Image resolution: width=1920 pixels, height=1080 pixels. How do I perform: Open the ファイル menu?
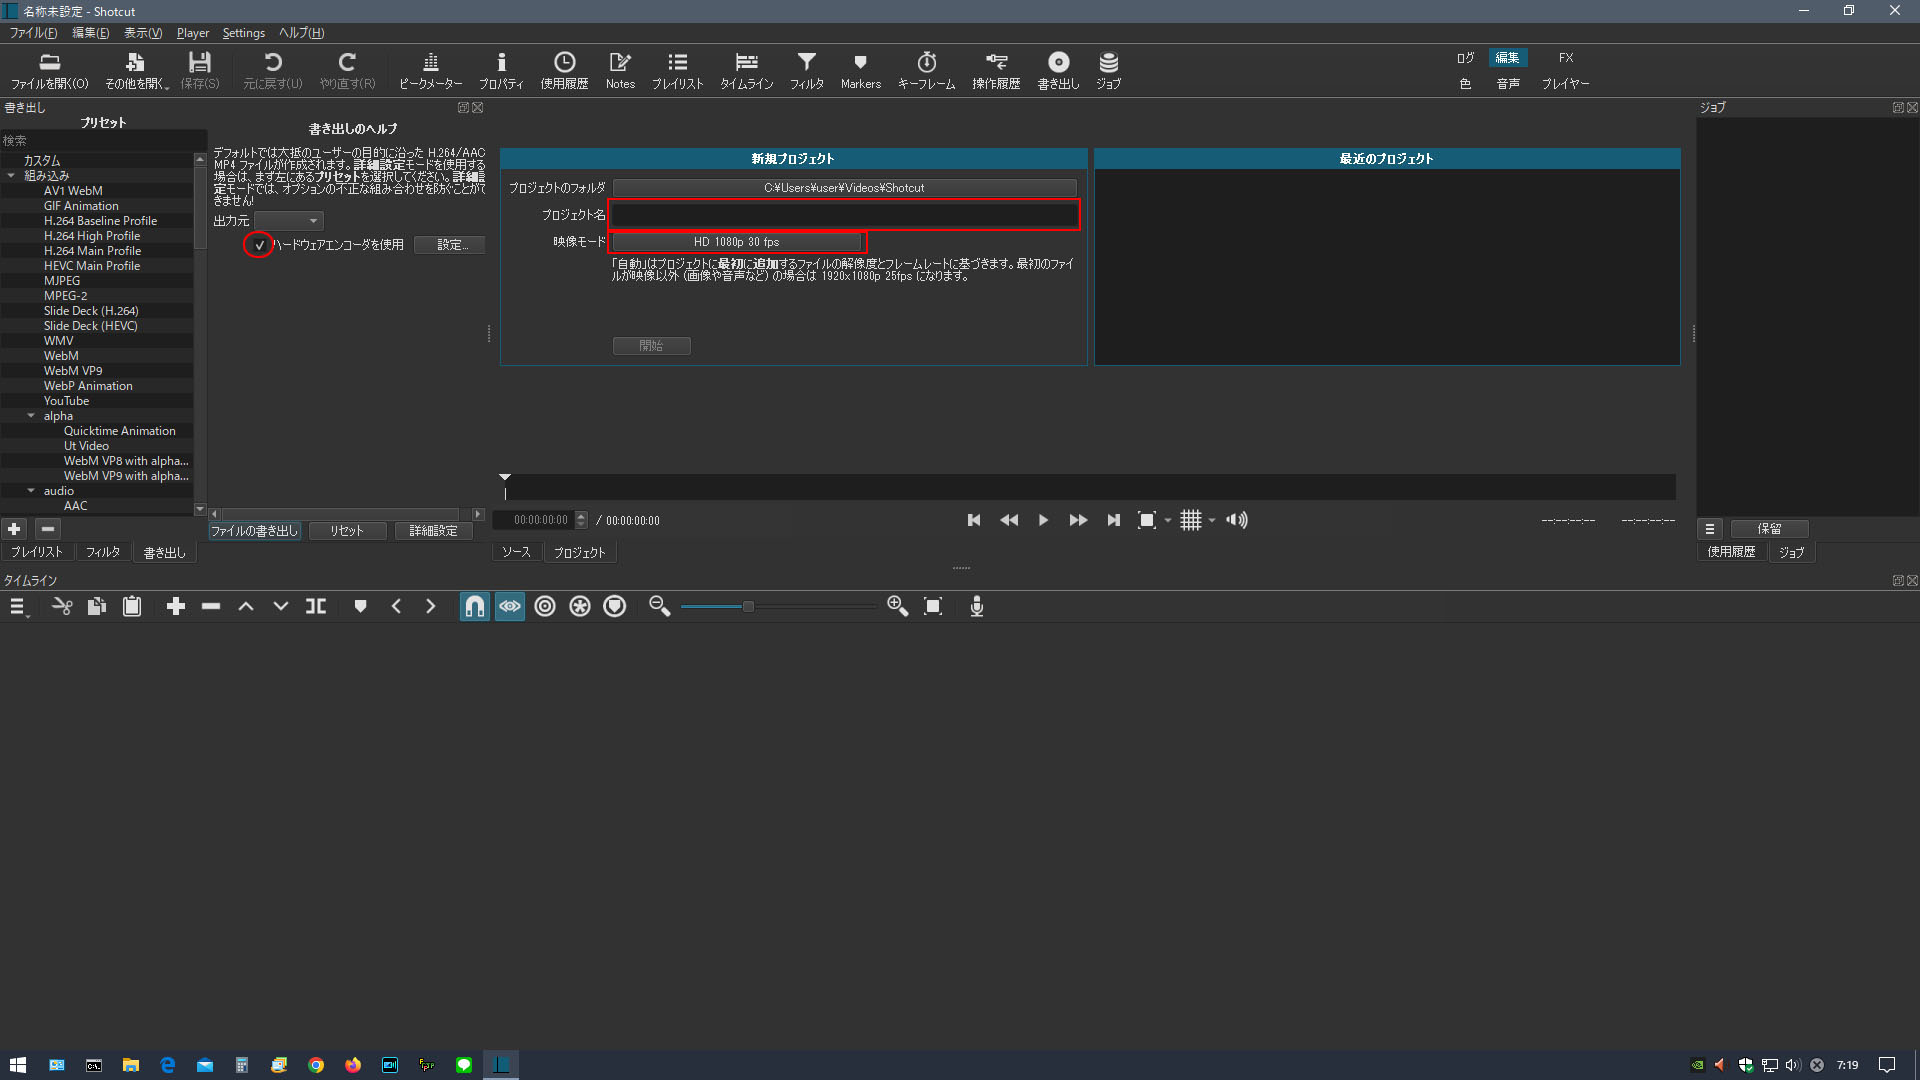pyautogui.click(x=33, y=33)
